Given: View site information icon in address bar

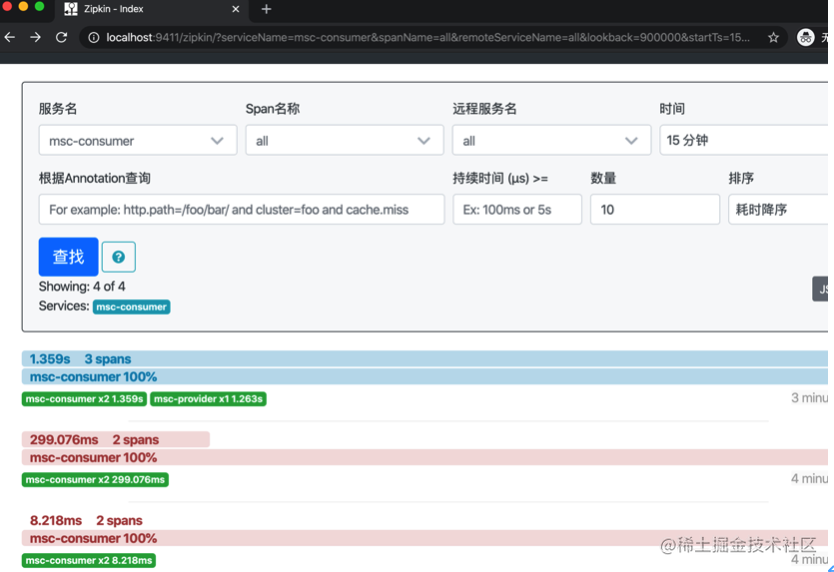Looking at the screenshot, I should [x=94, y=38].
